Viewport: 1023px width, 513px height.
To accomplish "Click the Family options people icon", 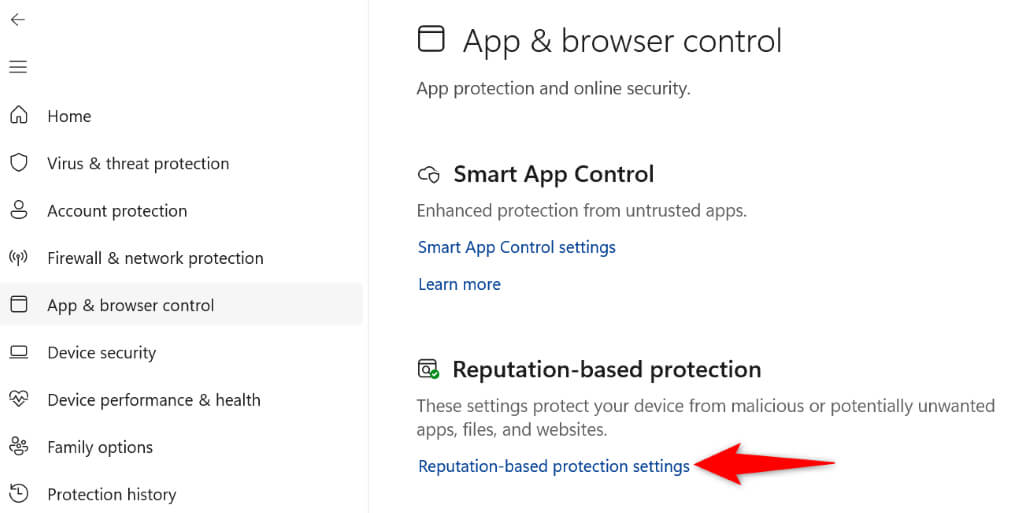I will (18, 447).
